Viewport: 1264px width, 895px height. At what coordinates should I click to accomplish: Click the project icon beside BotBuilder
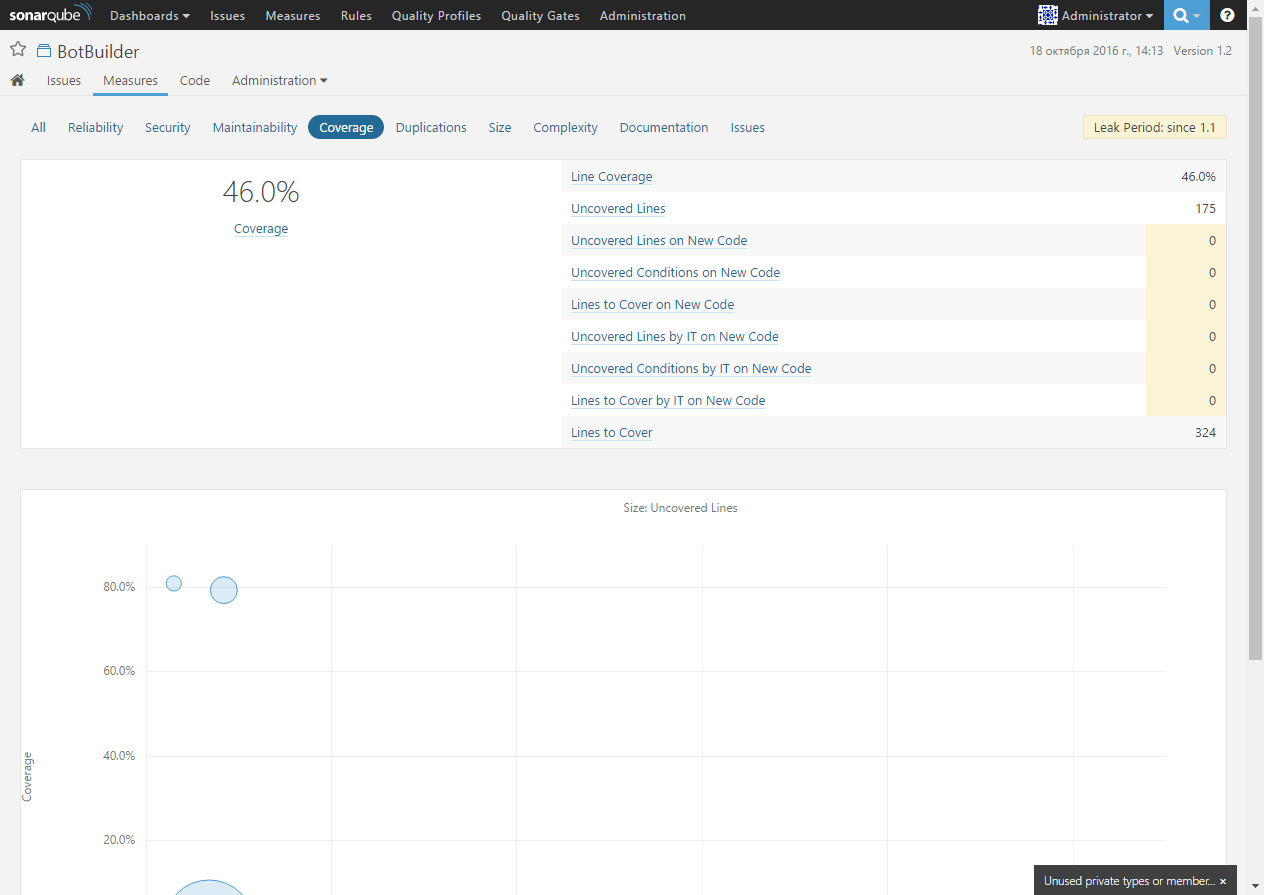[x=42, y=50]
